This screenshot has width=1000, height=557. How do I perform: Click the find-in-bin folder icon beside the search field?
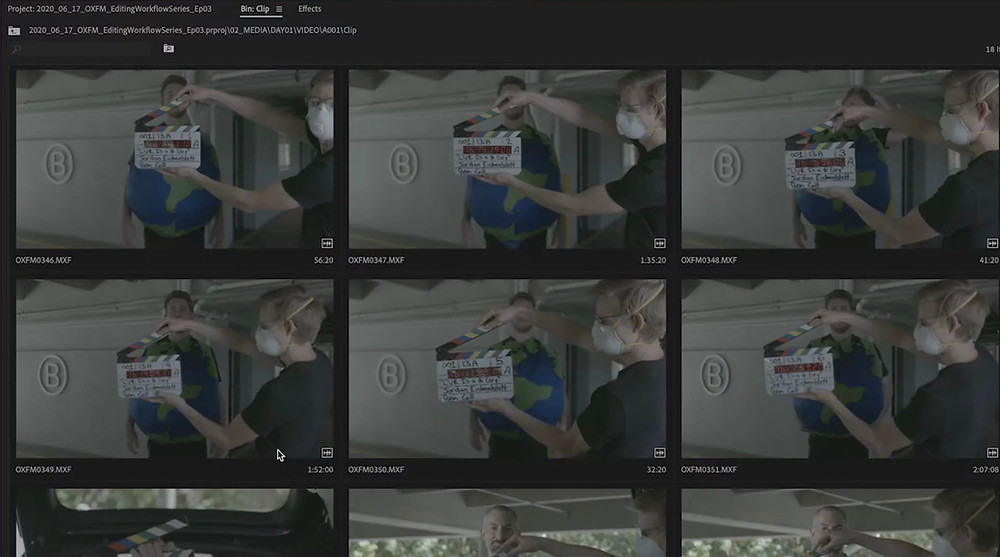tap(168, 48)
